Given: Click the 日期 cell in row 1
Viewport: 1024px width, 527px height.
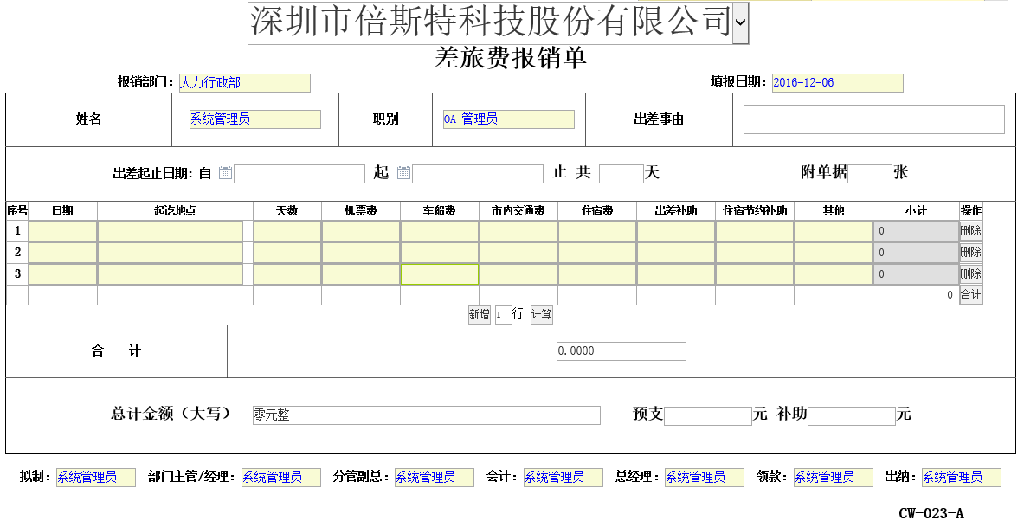Looking at the screenshot, I should pyautogui.click(x=63, y=231).
